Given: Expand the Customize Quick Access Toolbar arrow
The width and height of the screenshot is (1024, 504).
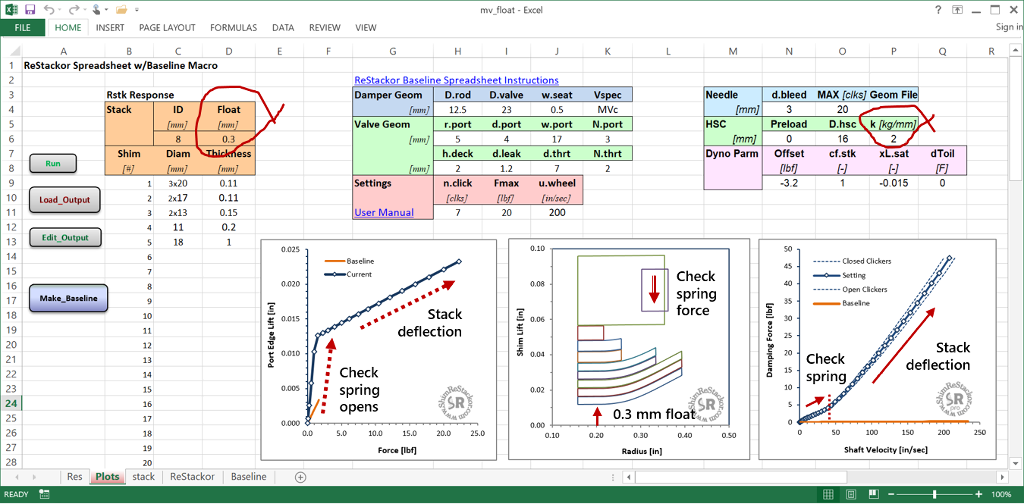Looking at the screenshot, I should (137, 10).
